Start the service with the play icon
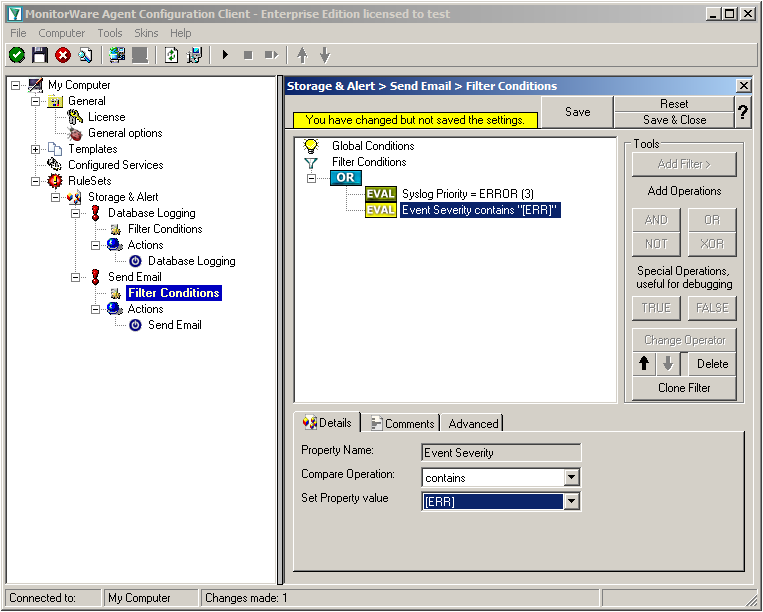The height and width of the screenshot is (612, 763). (x=225, y=55)
